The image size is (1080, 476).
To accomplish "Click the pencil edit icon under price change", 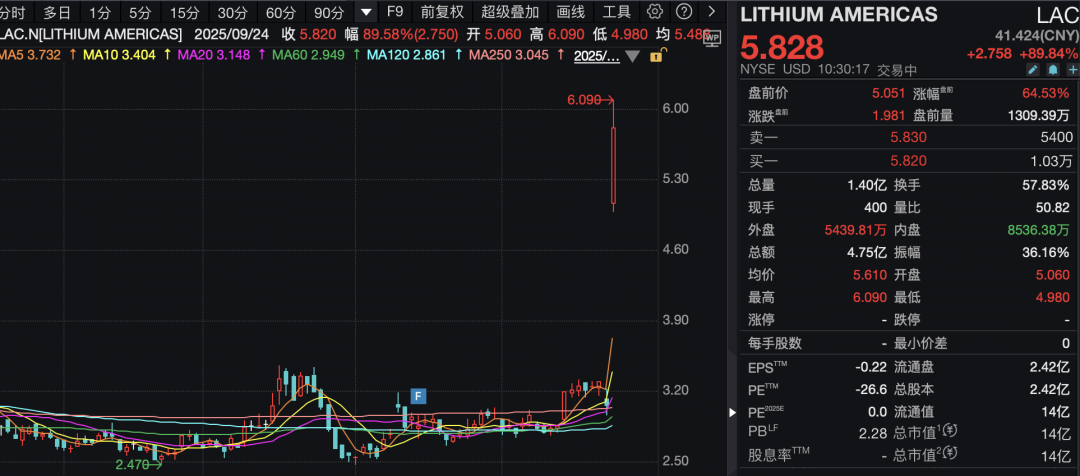I will coord(1032,70).
